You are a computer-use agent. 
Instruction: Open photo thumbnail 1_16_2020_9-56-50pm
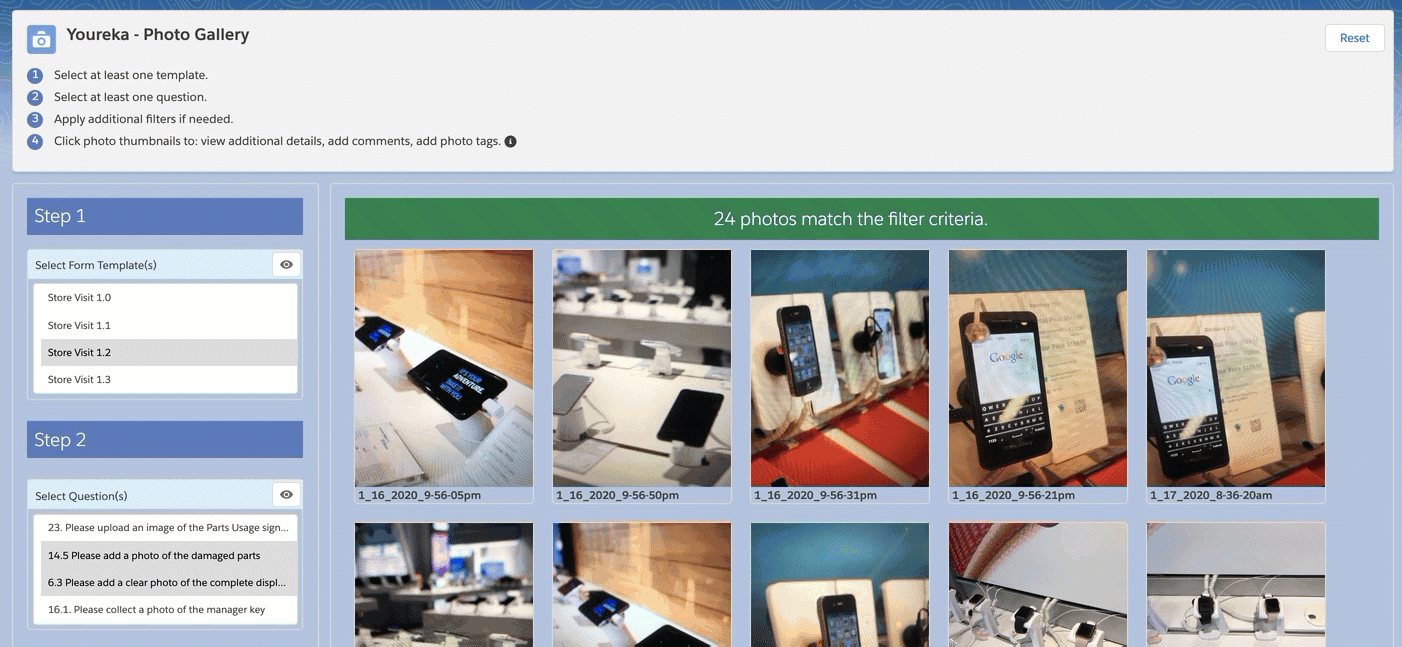(x=642, y=368)
